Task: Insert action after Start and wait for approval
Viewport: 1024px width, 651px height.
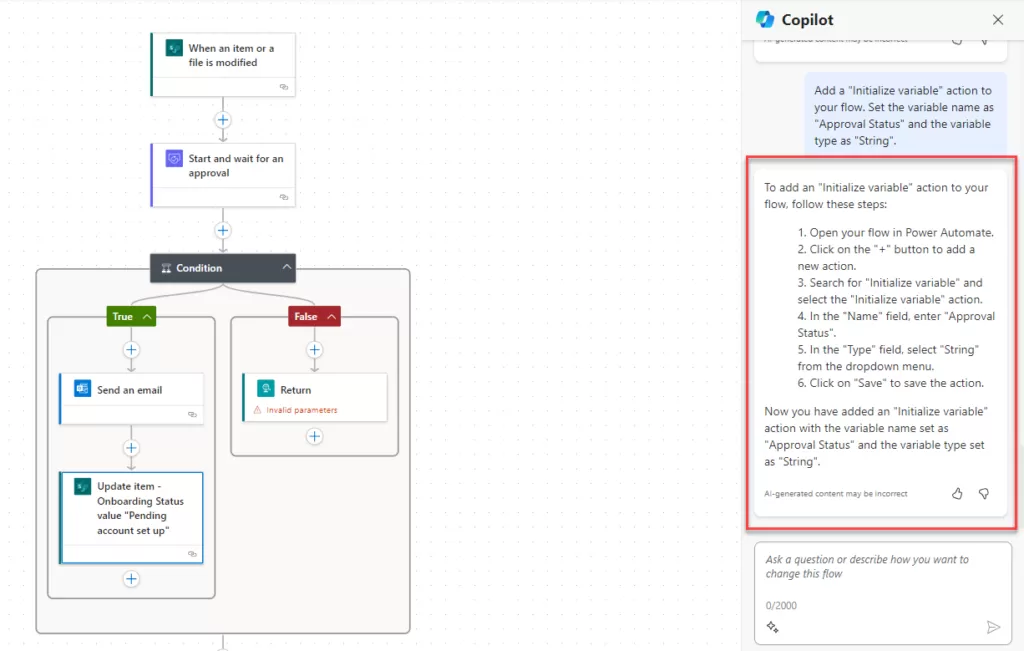Action: coord(223,230)
